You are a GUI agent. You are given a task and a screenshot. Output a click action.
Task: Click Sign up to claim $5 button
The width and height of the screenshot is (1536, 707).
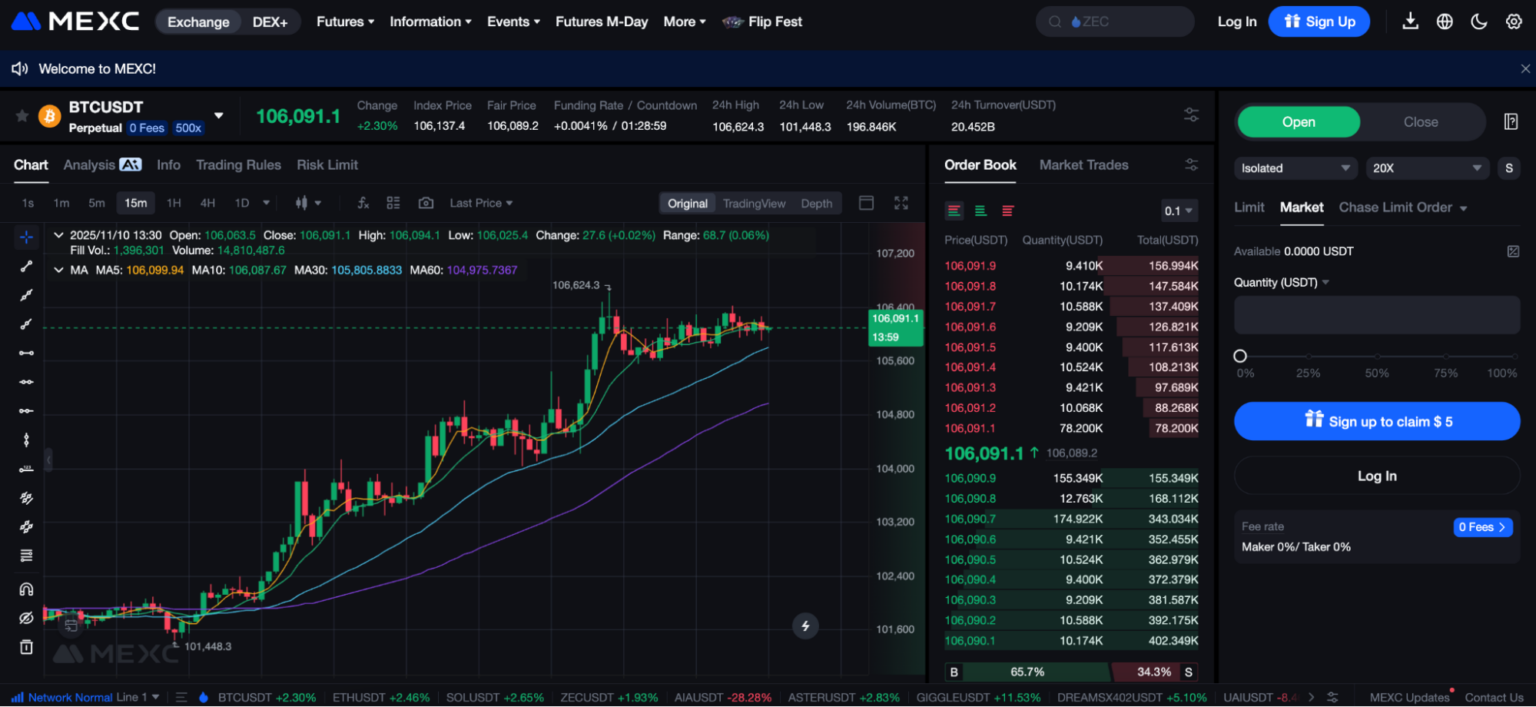pos(1376,421)
